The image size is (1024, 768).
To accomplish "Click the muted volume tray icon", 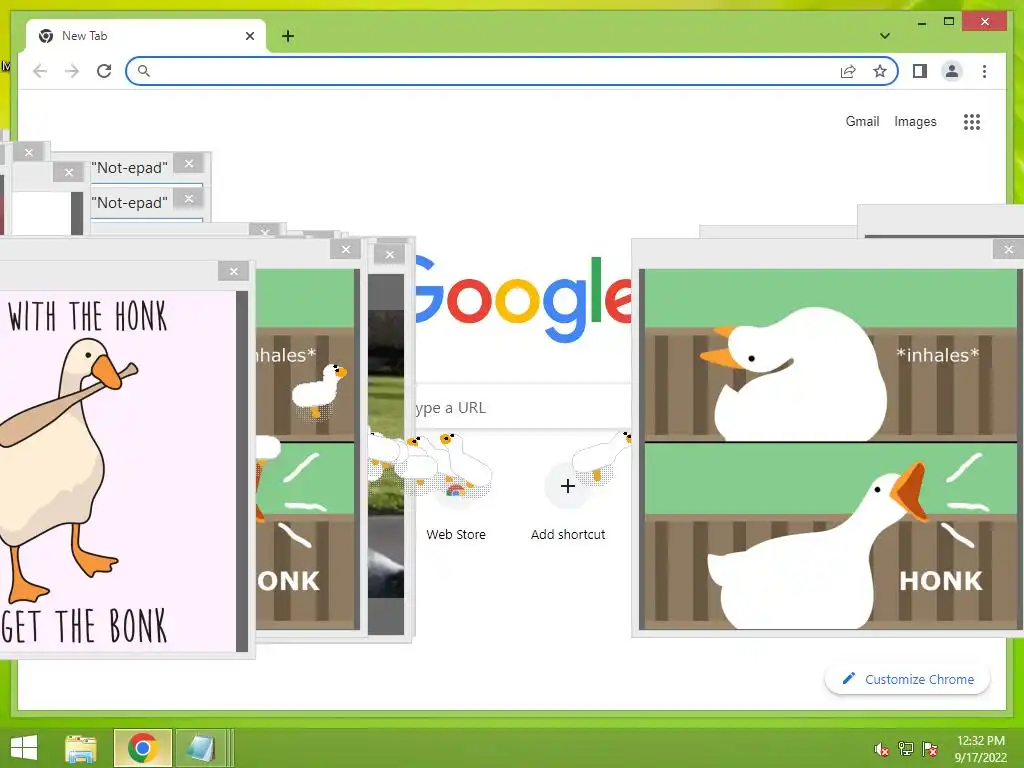I will [x=882, y=749].
